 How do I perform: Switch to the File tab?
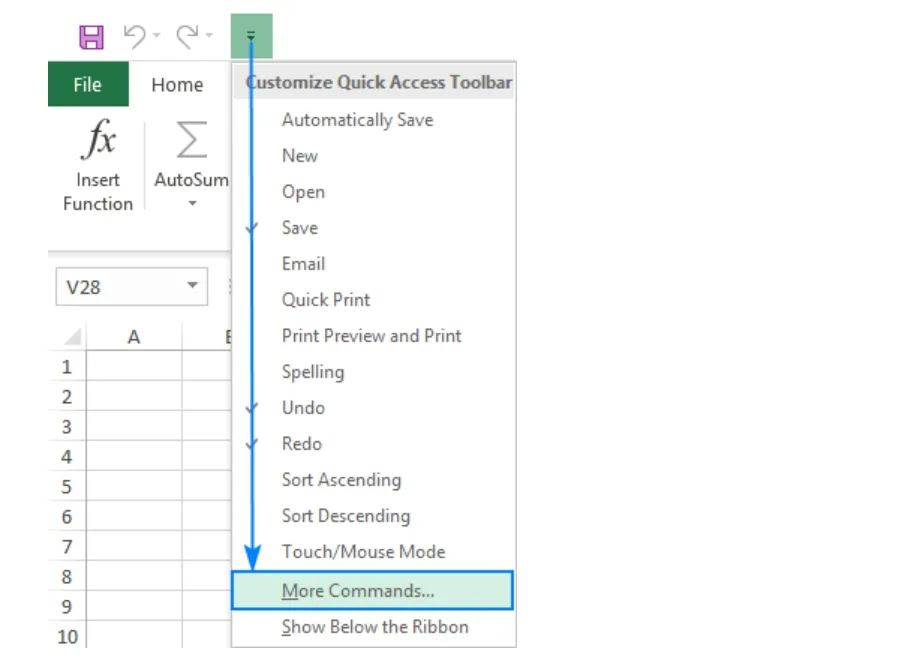click(x=88, y=84)
